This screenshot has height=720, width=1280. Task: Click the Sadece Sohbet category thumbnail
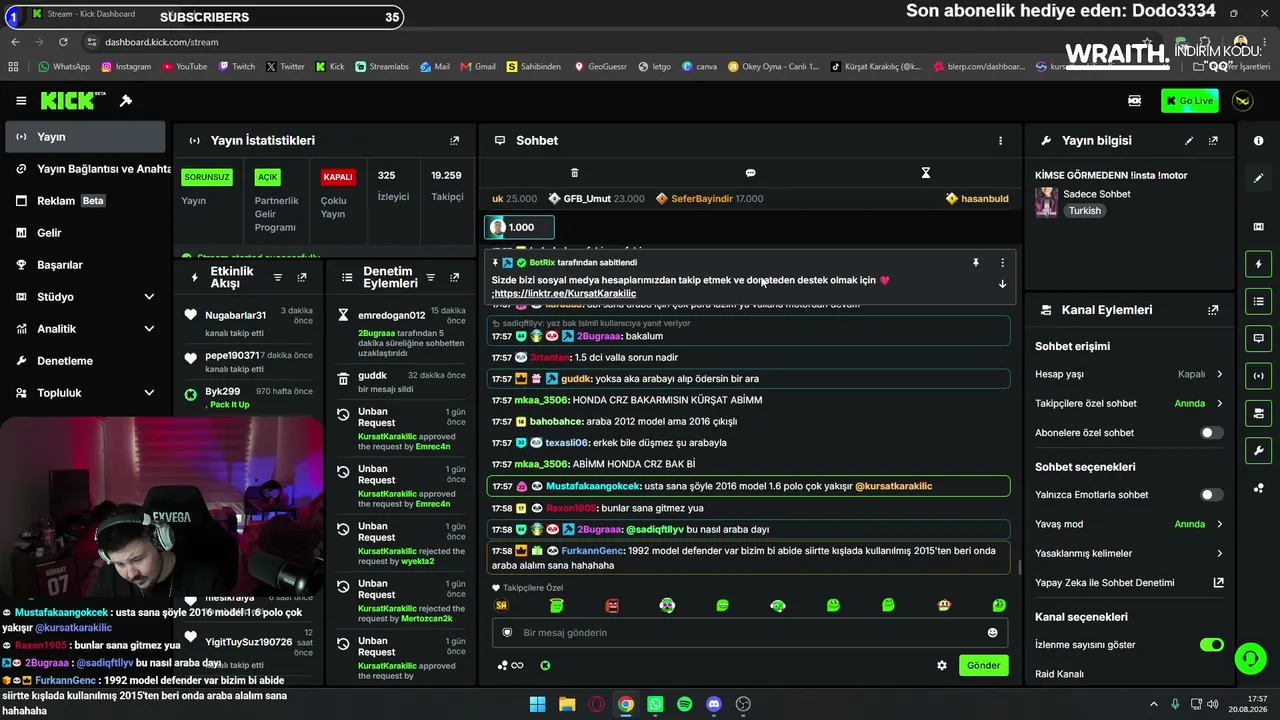(1046, 202)
